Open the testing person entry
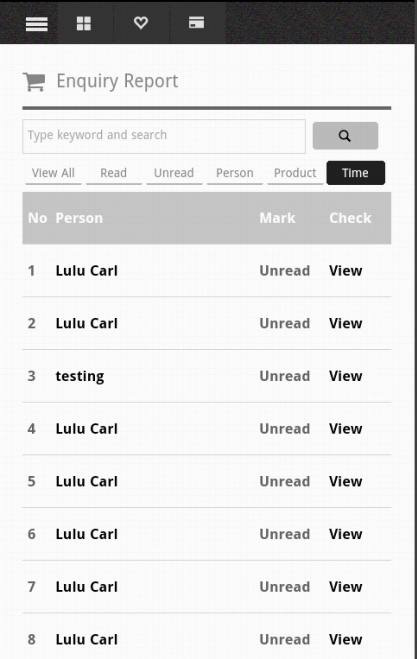 (80, 376)
